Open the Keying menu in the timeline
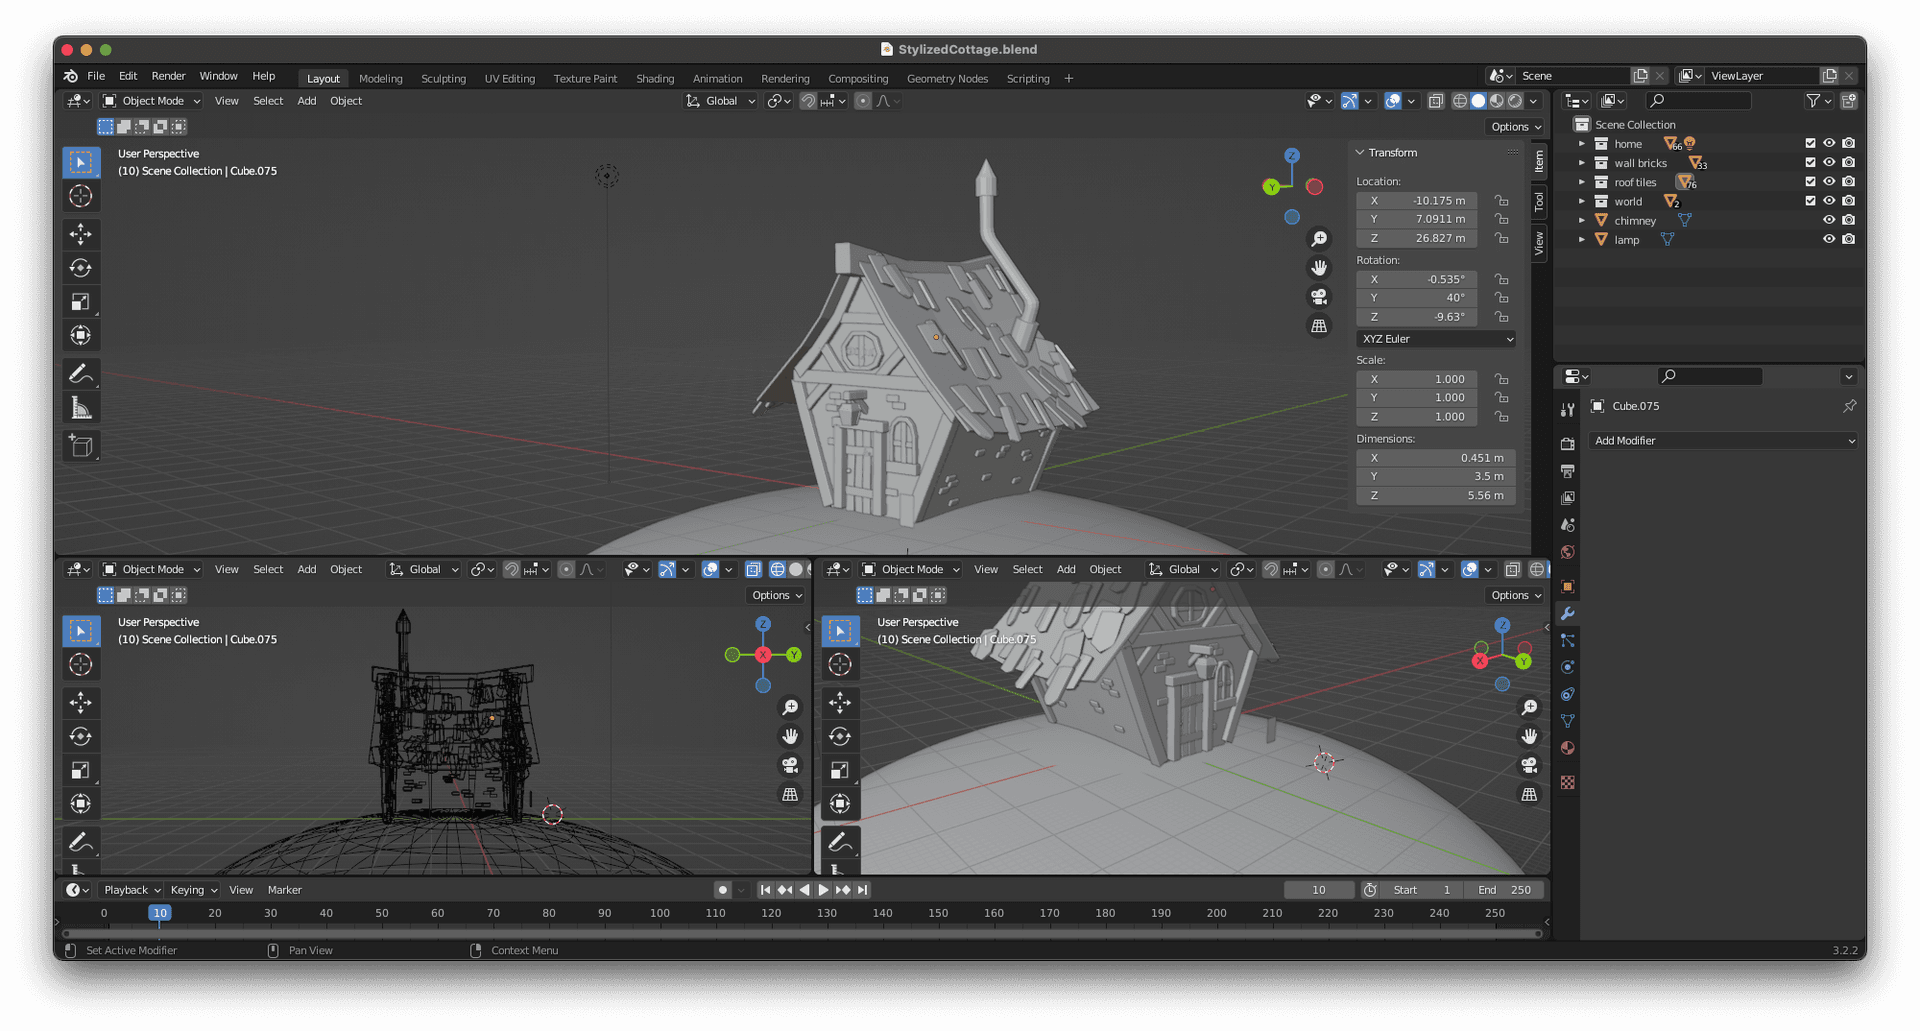The height and width of the screenshot is (1031, 1920). [193, 890]
